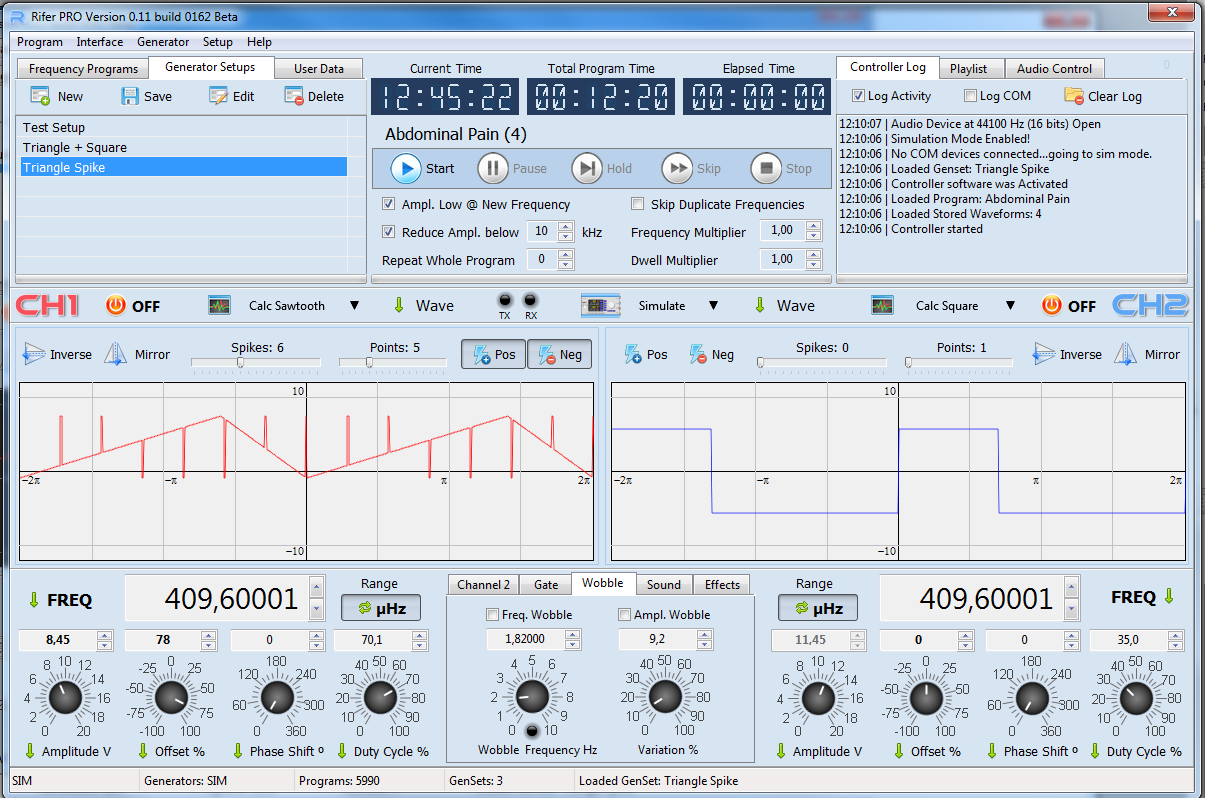
Task: Open the Gate tab
Action: (546, 585)
